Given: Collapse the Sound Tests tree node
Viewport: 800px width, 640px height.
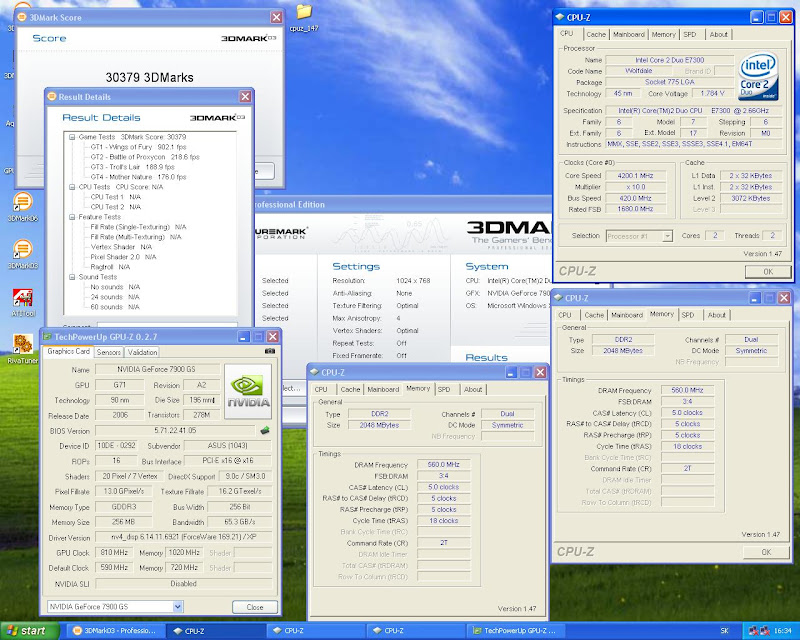Looking at the screenshot, I should (x=71, y=275).
